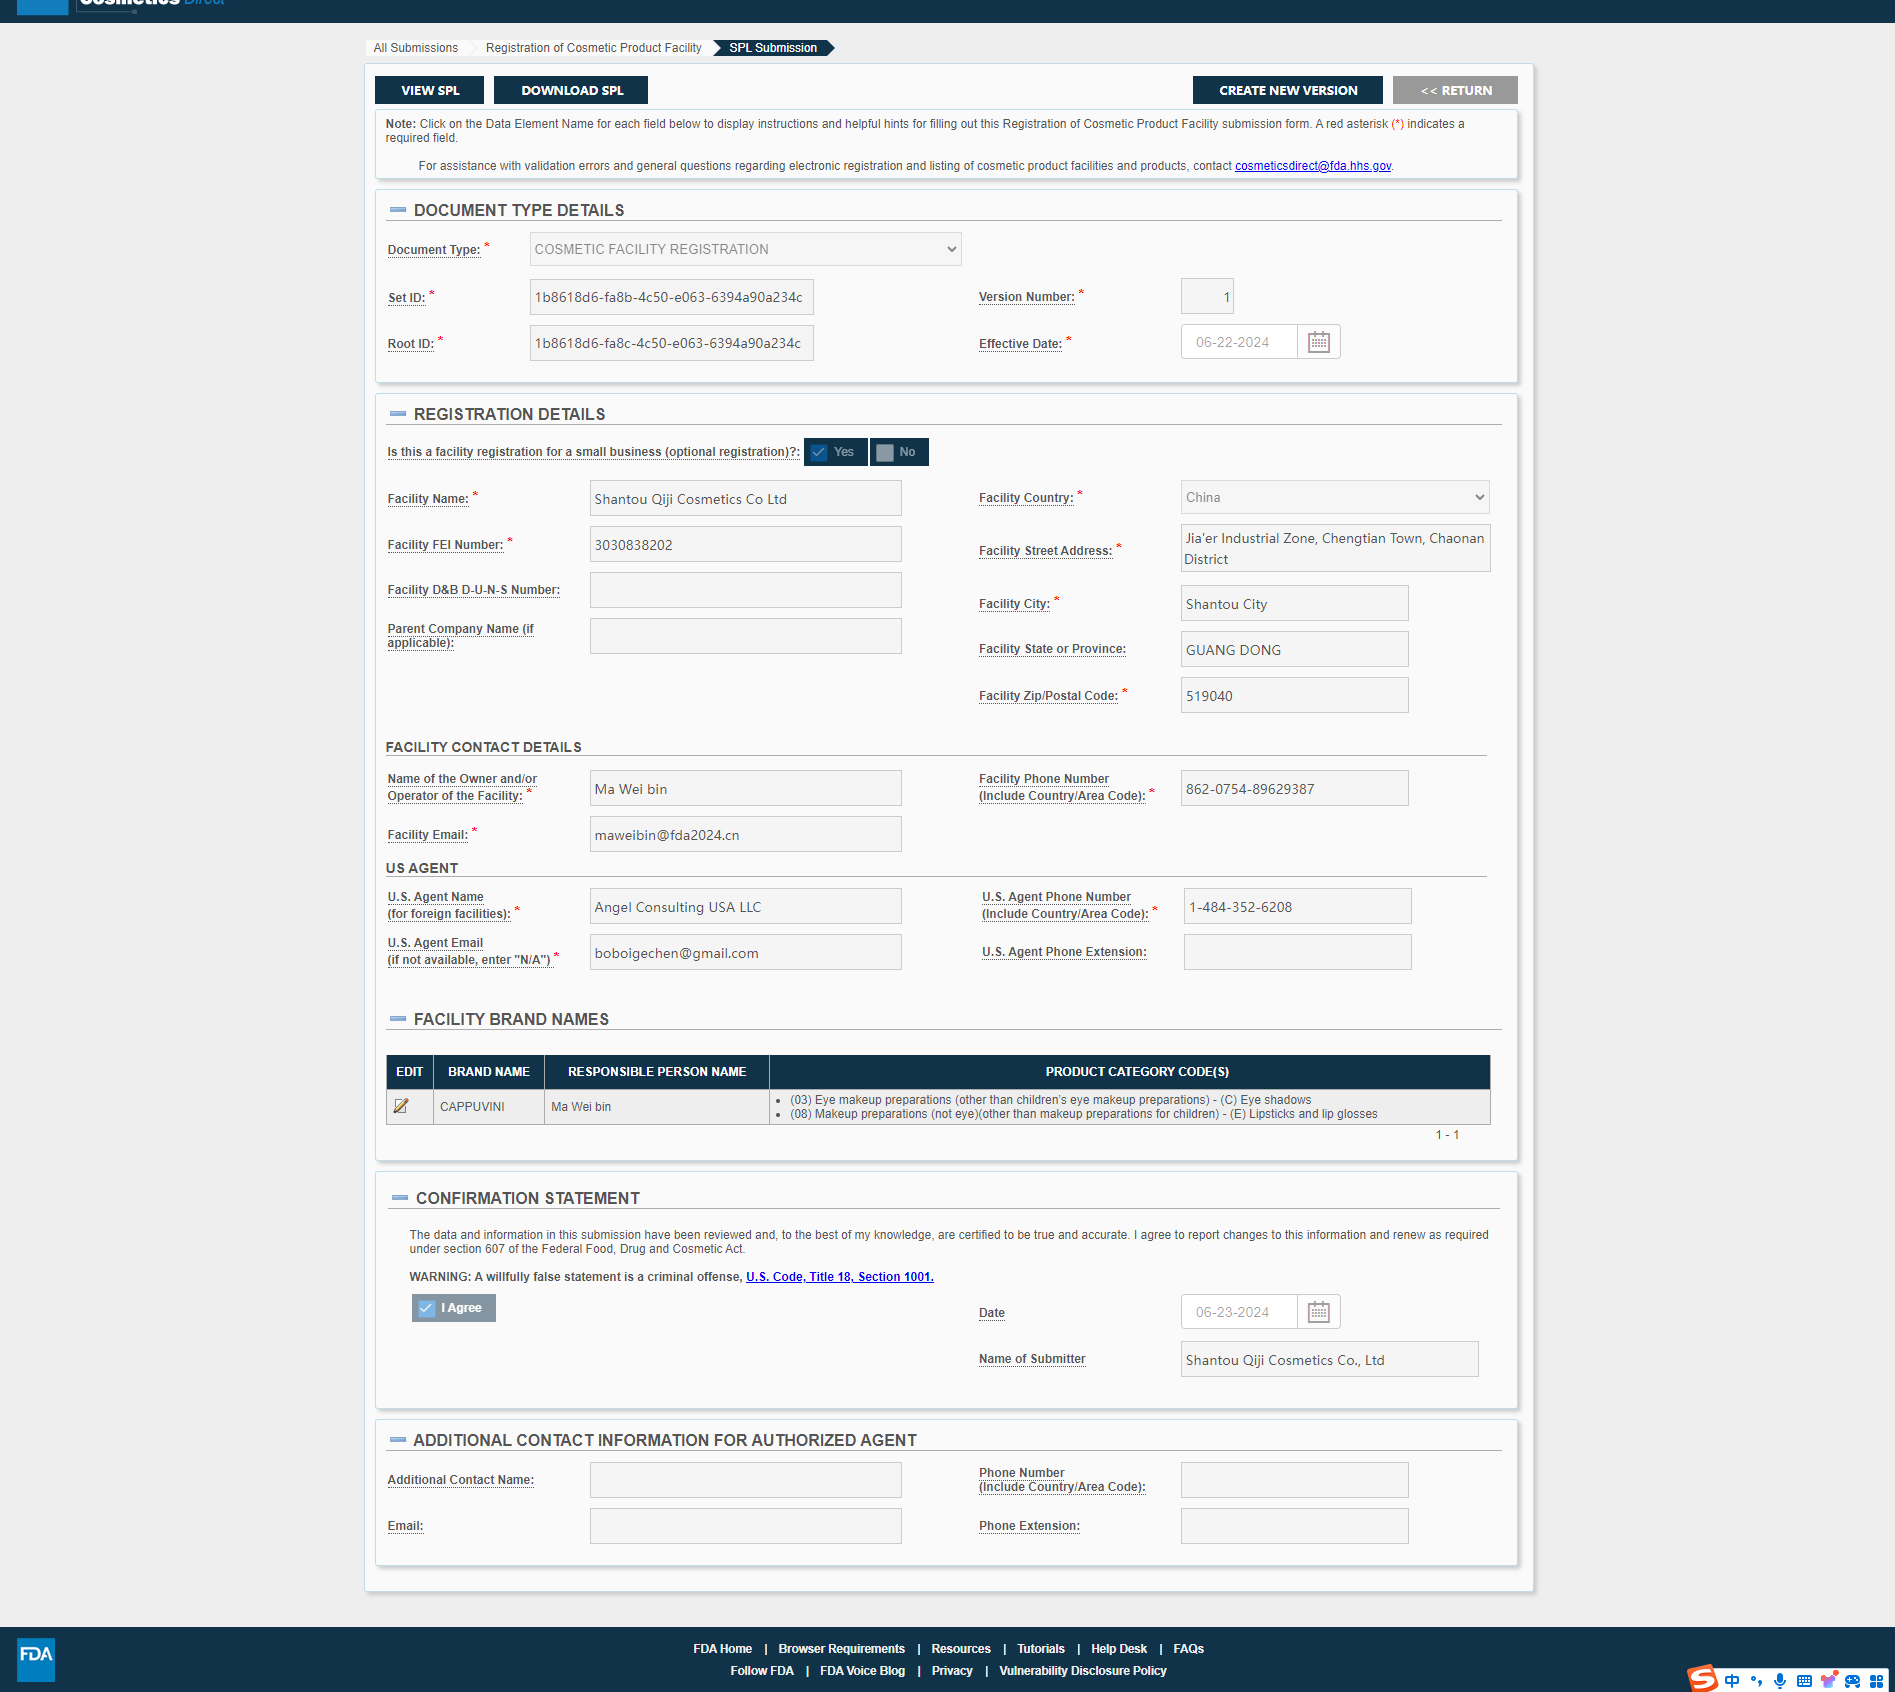
Task: Open the cosmeticsdirect@fda.hhs.gov email link
Action: coord(1312,166)
